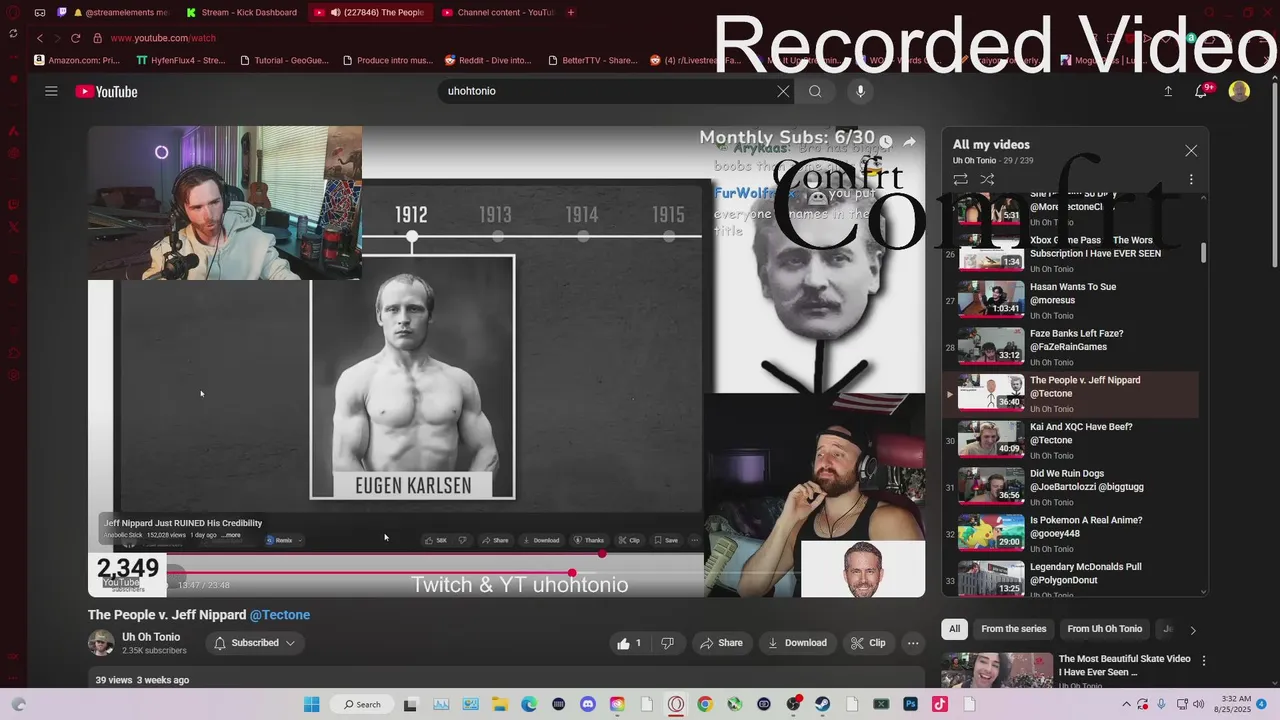Download the video
This screenshot has width=1280, height=720.
pyautogui.click(x=797, y=643)
